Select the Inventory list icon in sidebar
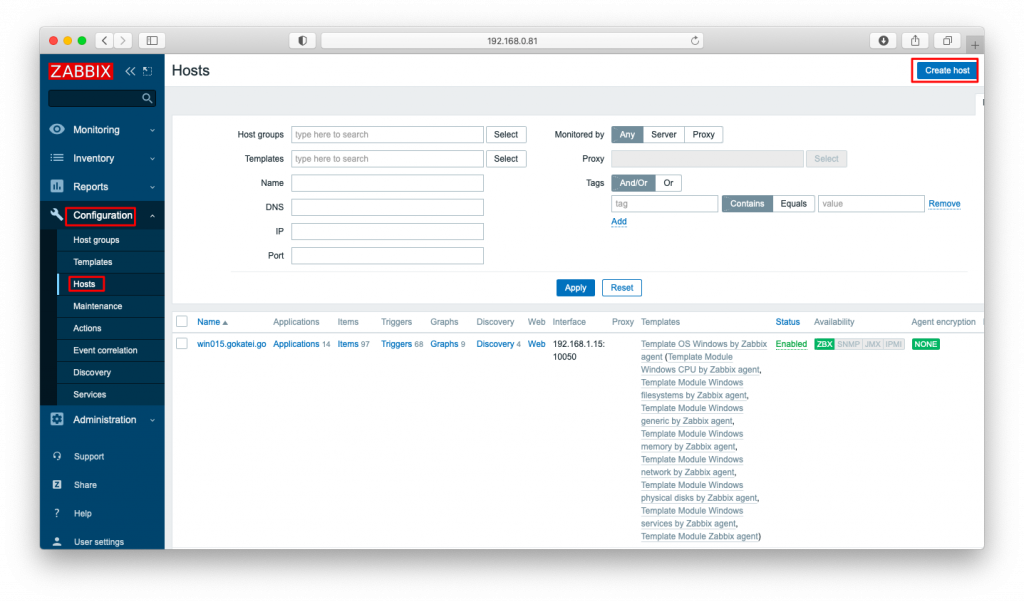Viewport: 1024px width, 602px height. point(57,158)
